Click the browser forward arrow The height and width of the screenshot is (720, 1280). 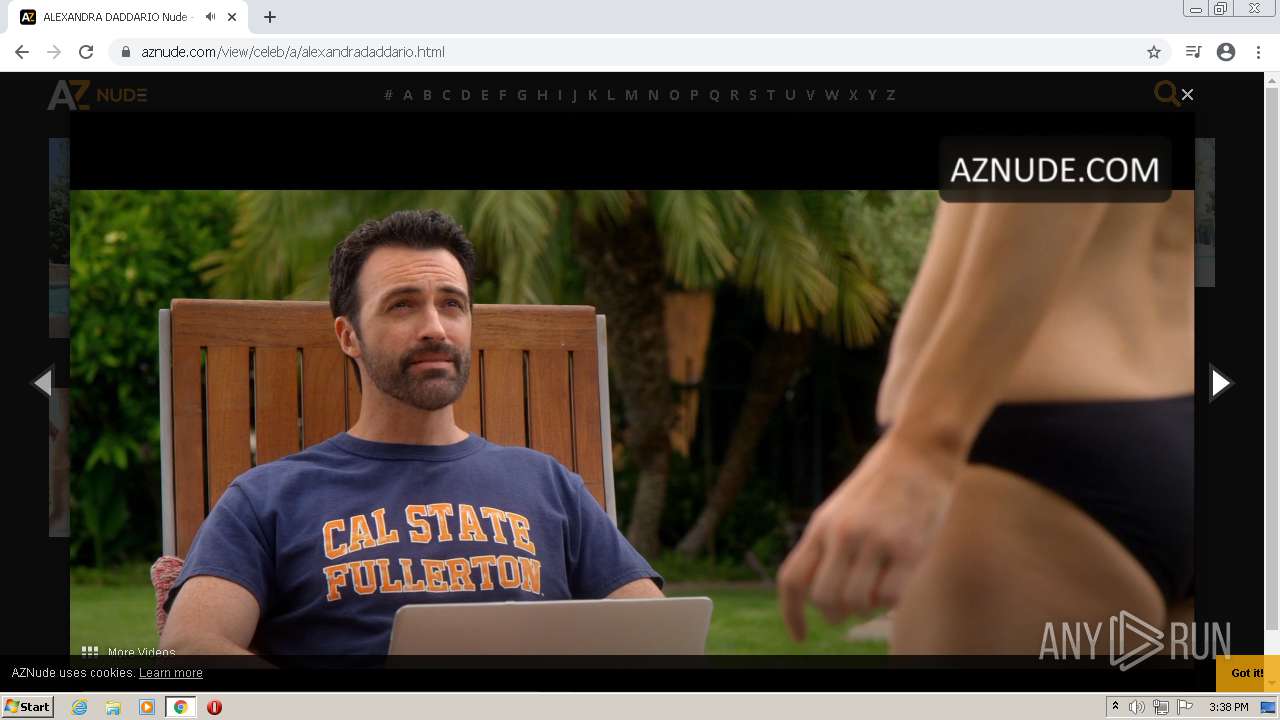click(x=54, y=52)
